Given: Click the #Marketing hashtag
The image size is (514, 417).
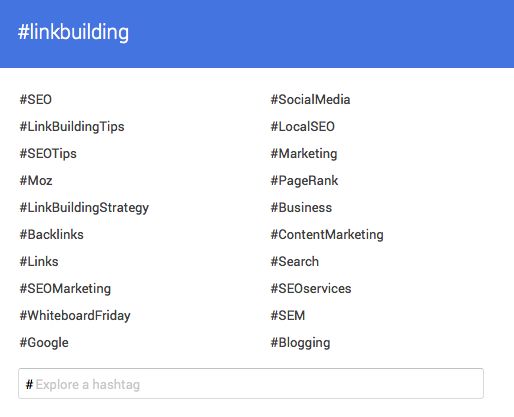Looking at the screenshot, I should pos(304,154).
